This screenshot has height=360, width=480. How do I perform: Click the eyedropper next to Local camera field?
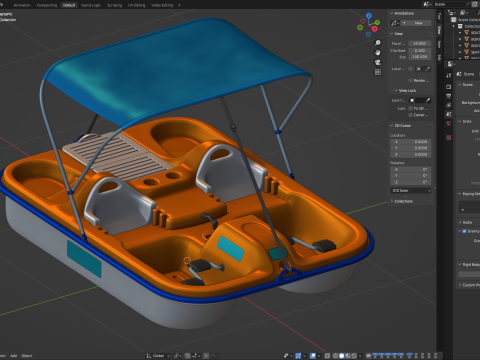[428, 69]
